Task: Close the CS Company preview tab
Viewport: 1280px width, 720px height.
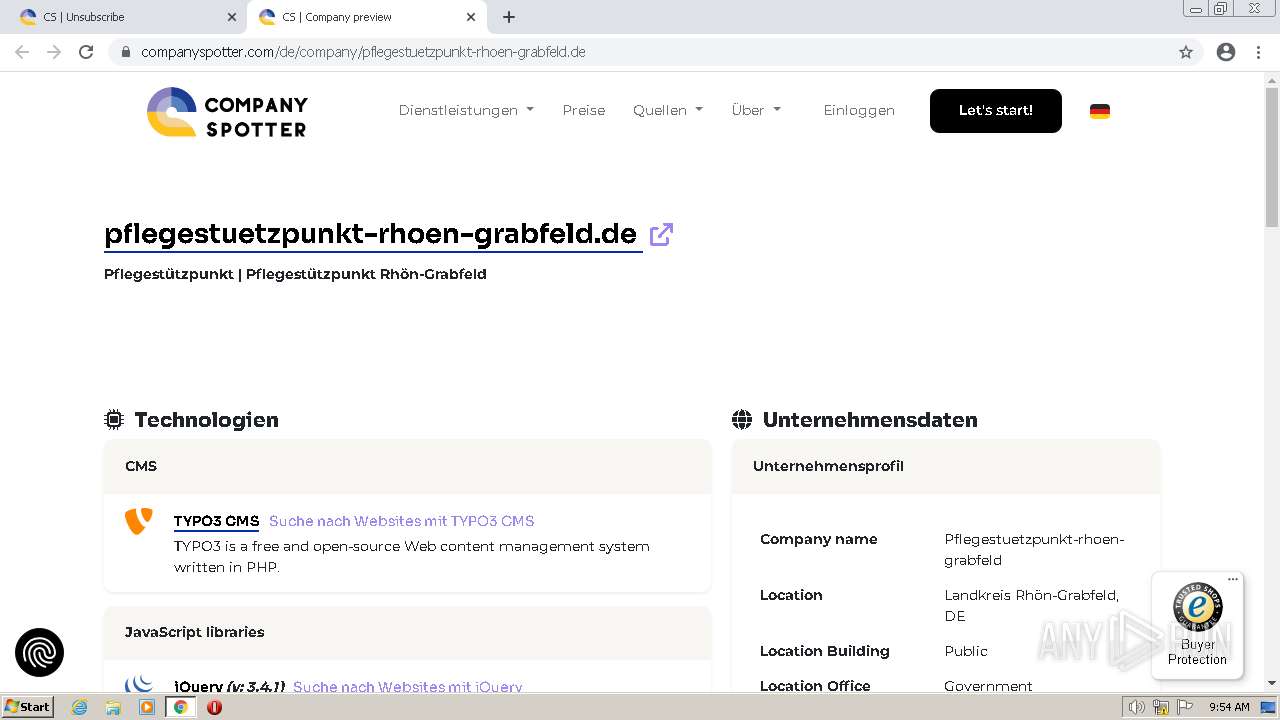Action: point(471,17)
